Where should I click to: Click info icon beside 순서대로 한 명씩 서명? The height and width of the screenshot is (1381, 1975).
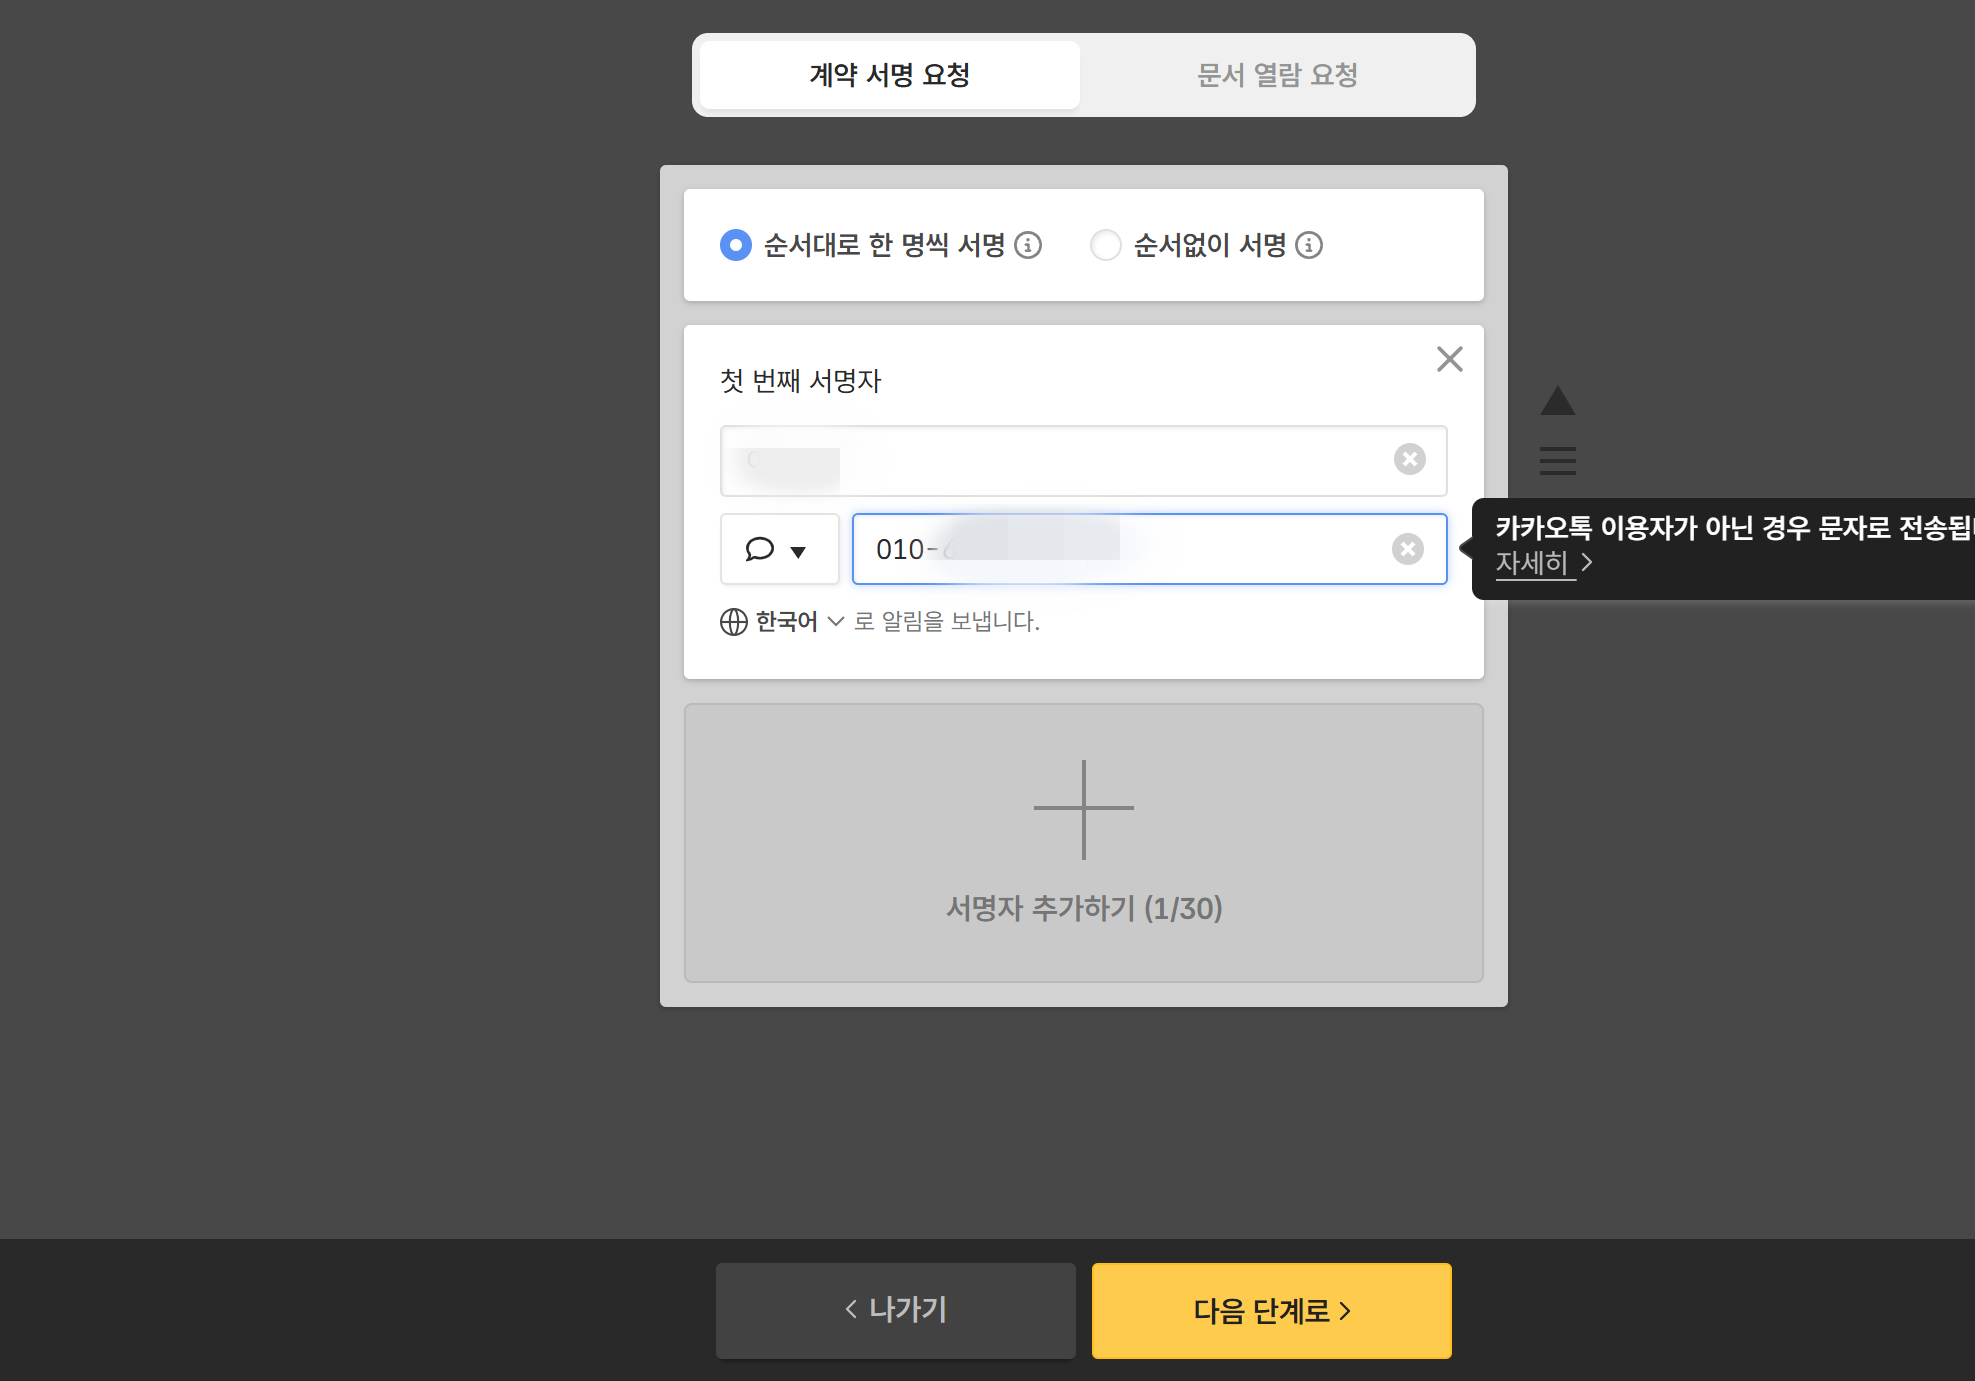(x=1028, y=245)
